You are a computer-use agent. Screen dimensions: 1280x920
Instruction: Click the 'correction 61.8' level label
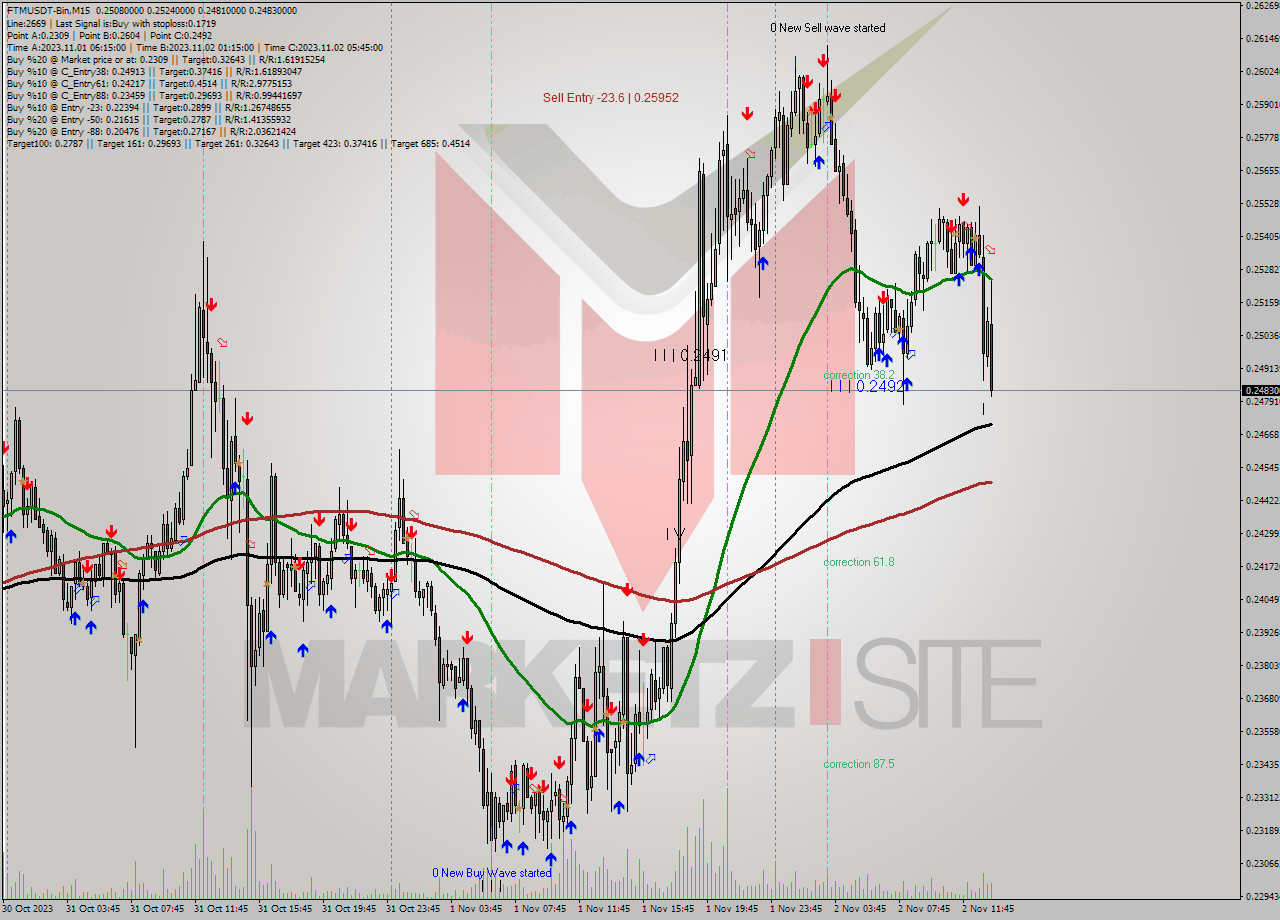coord(859,562)
